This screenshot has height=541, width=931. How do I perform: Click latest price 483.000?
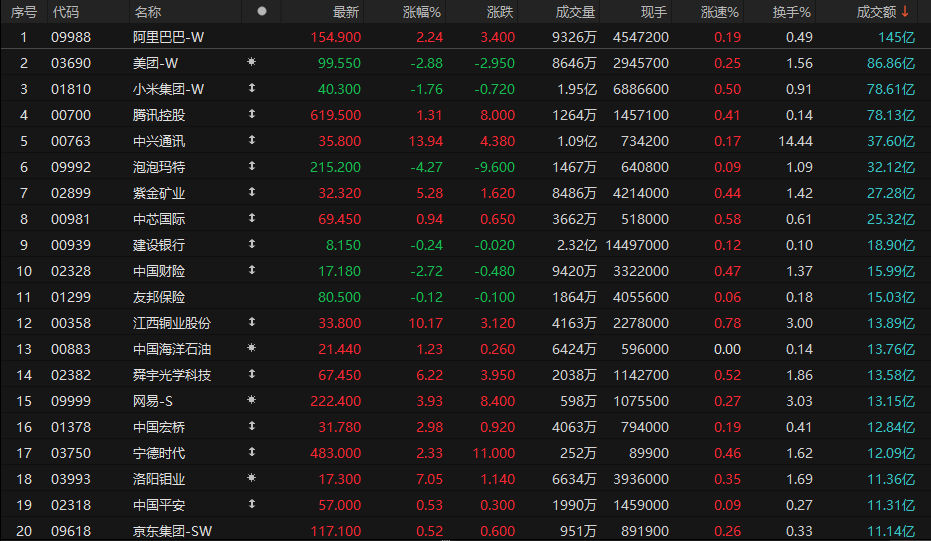[x=335, y=454]
